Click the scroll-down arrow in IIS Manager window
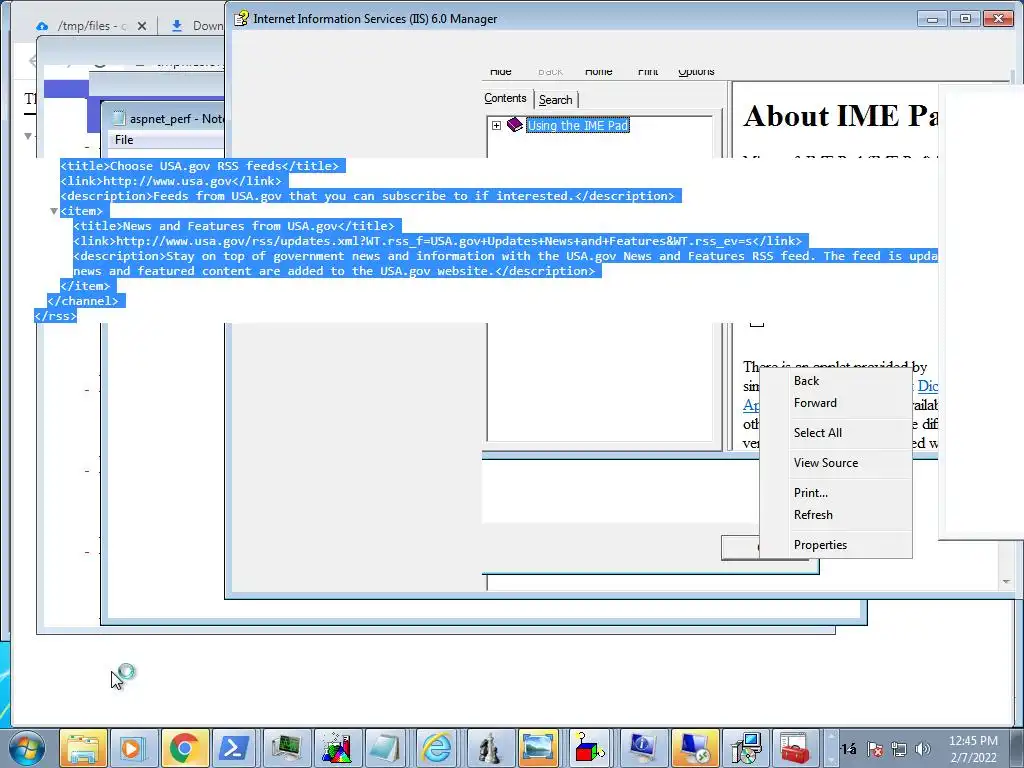Screen dimensions: 1024x768 point(1006,581)
